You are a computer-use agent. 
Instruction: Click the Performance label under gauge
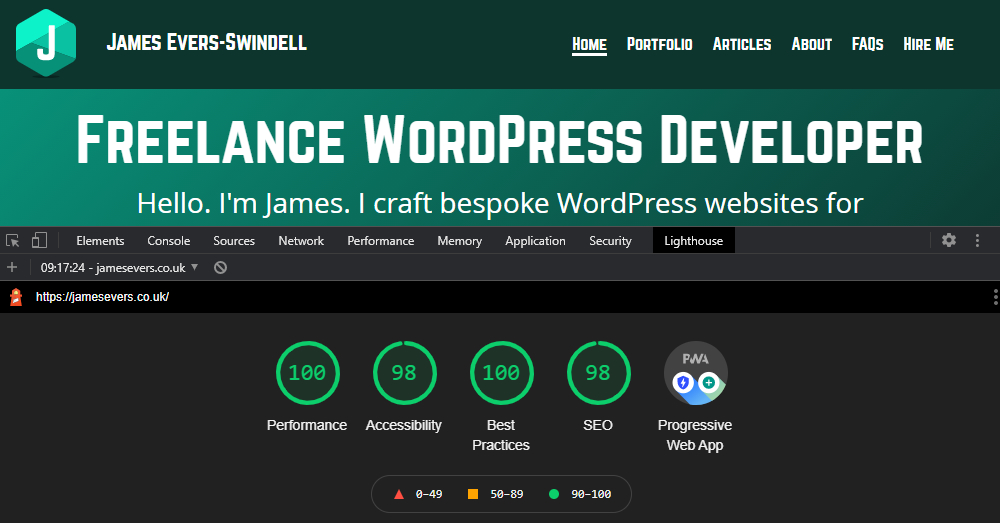[x=307, y=425]
